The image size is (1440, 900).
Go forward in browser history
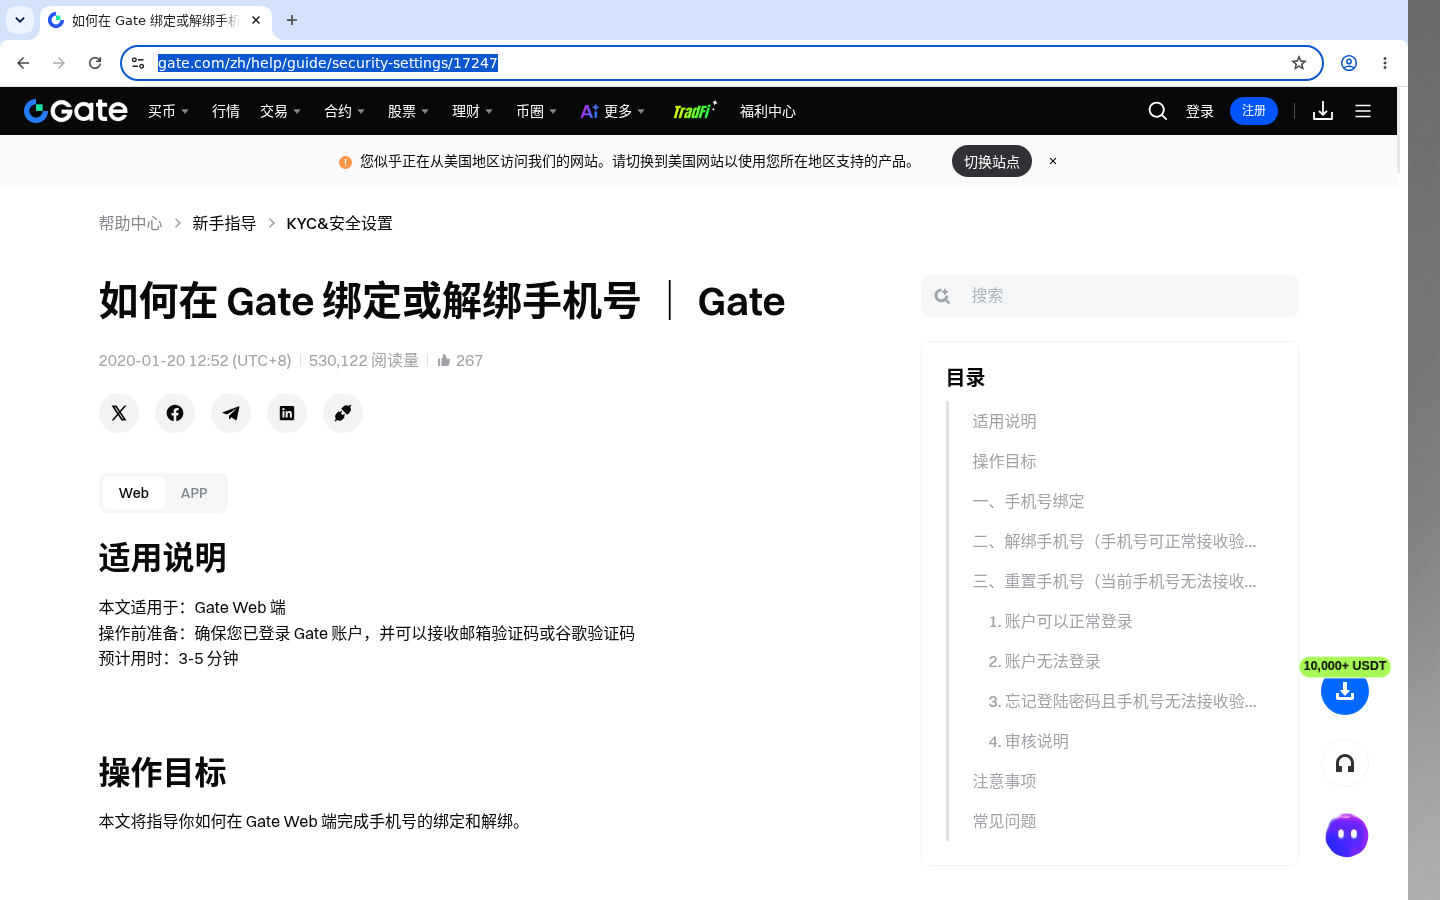coord(59,63)
